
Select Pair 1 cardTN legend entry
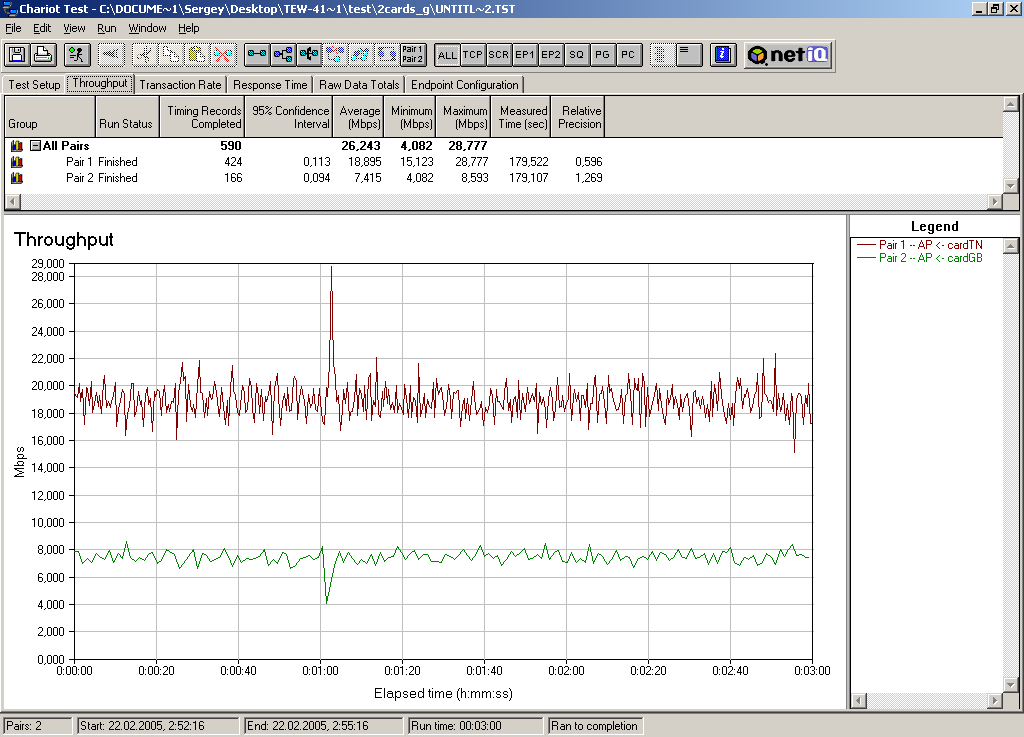point(930,245)
